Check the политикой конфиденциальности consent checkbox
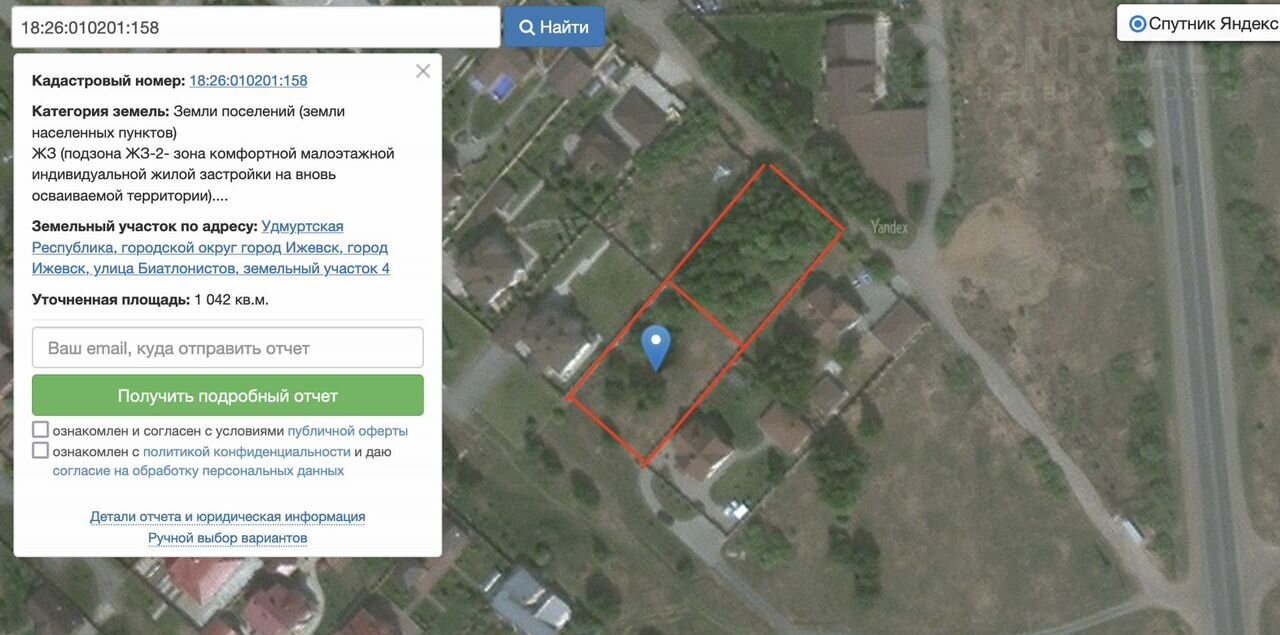This screenshot has width=1280, height=635. point(41,450)
